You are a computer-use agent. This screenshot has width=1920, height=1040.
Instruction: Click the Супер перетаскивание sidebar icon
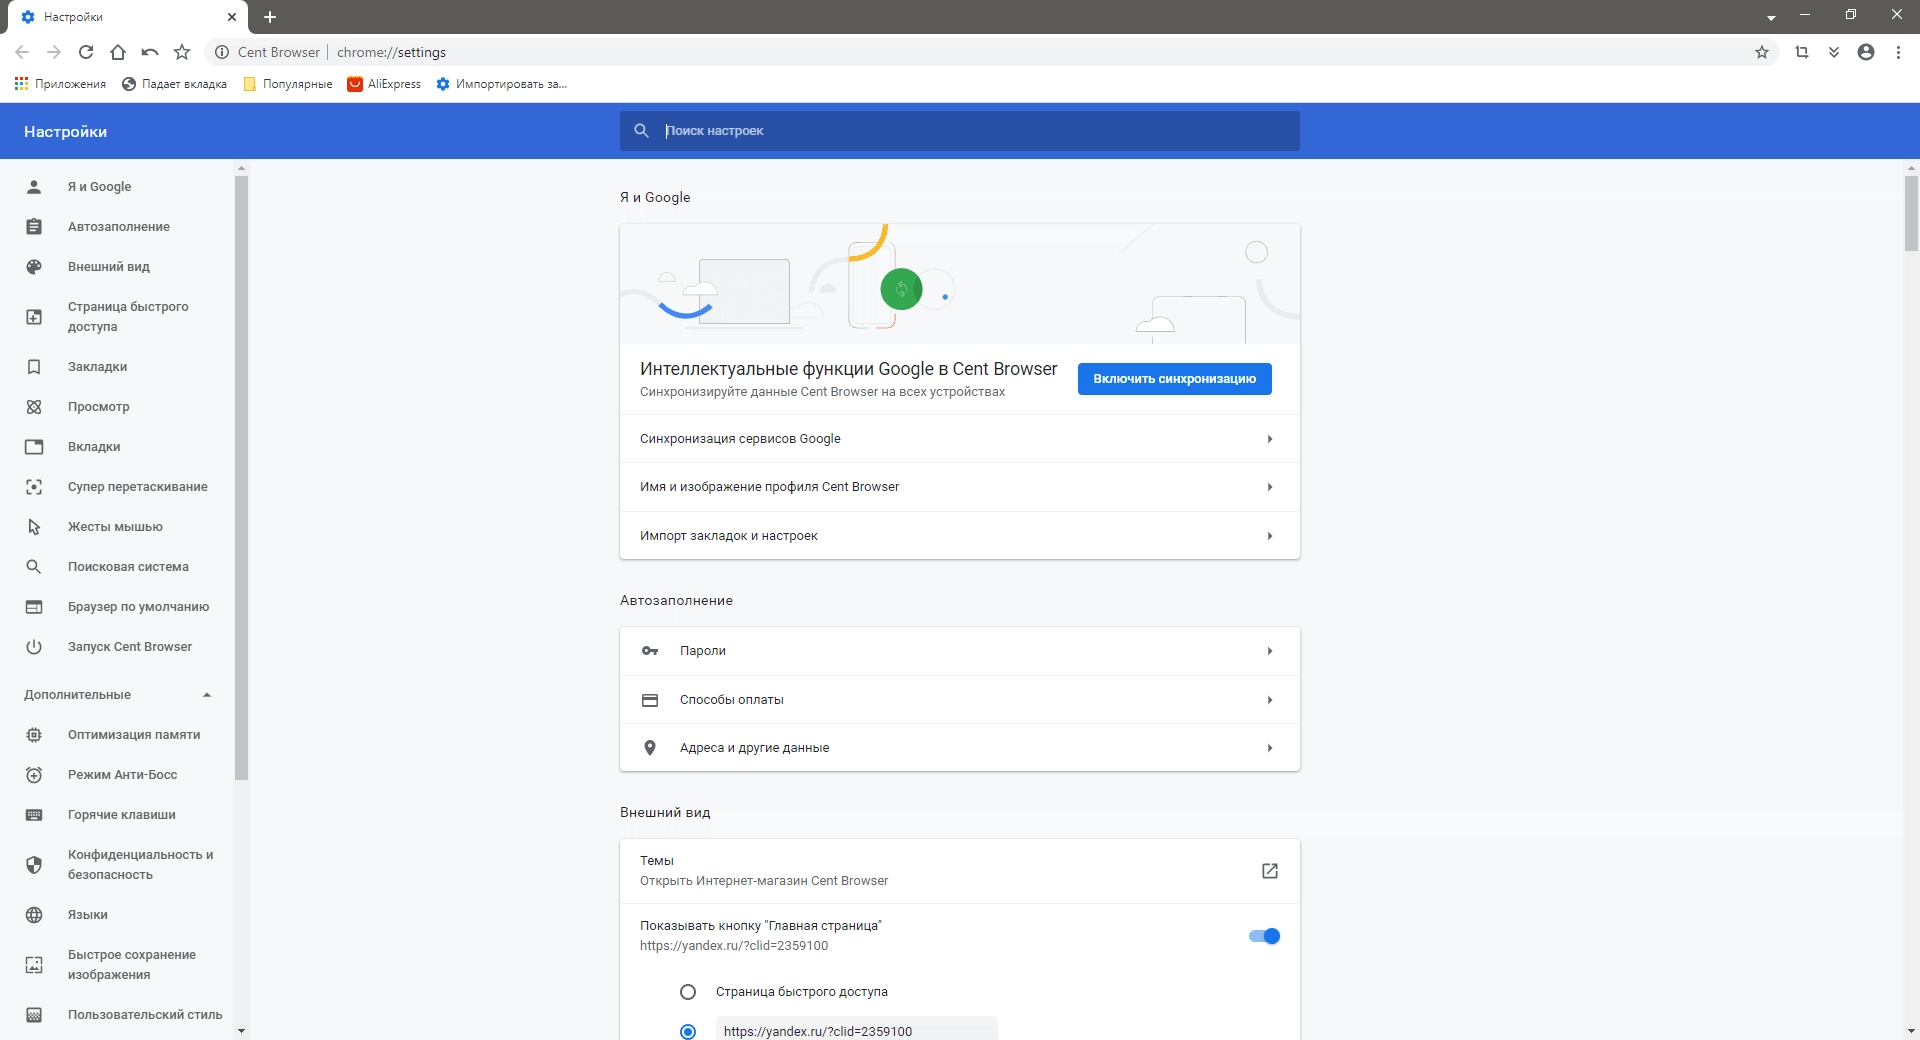coord(34,487)
